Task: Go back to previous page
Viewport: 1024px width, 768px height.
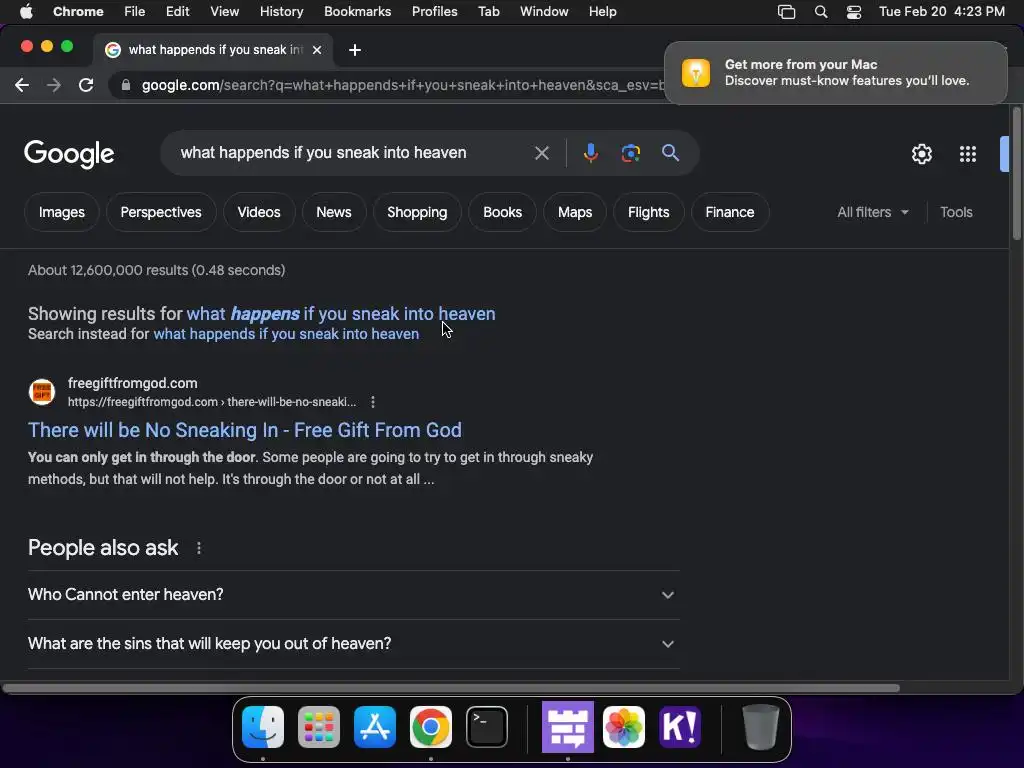Action: [x=22, y=85]
